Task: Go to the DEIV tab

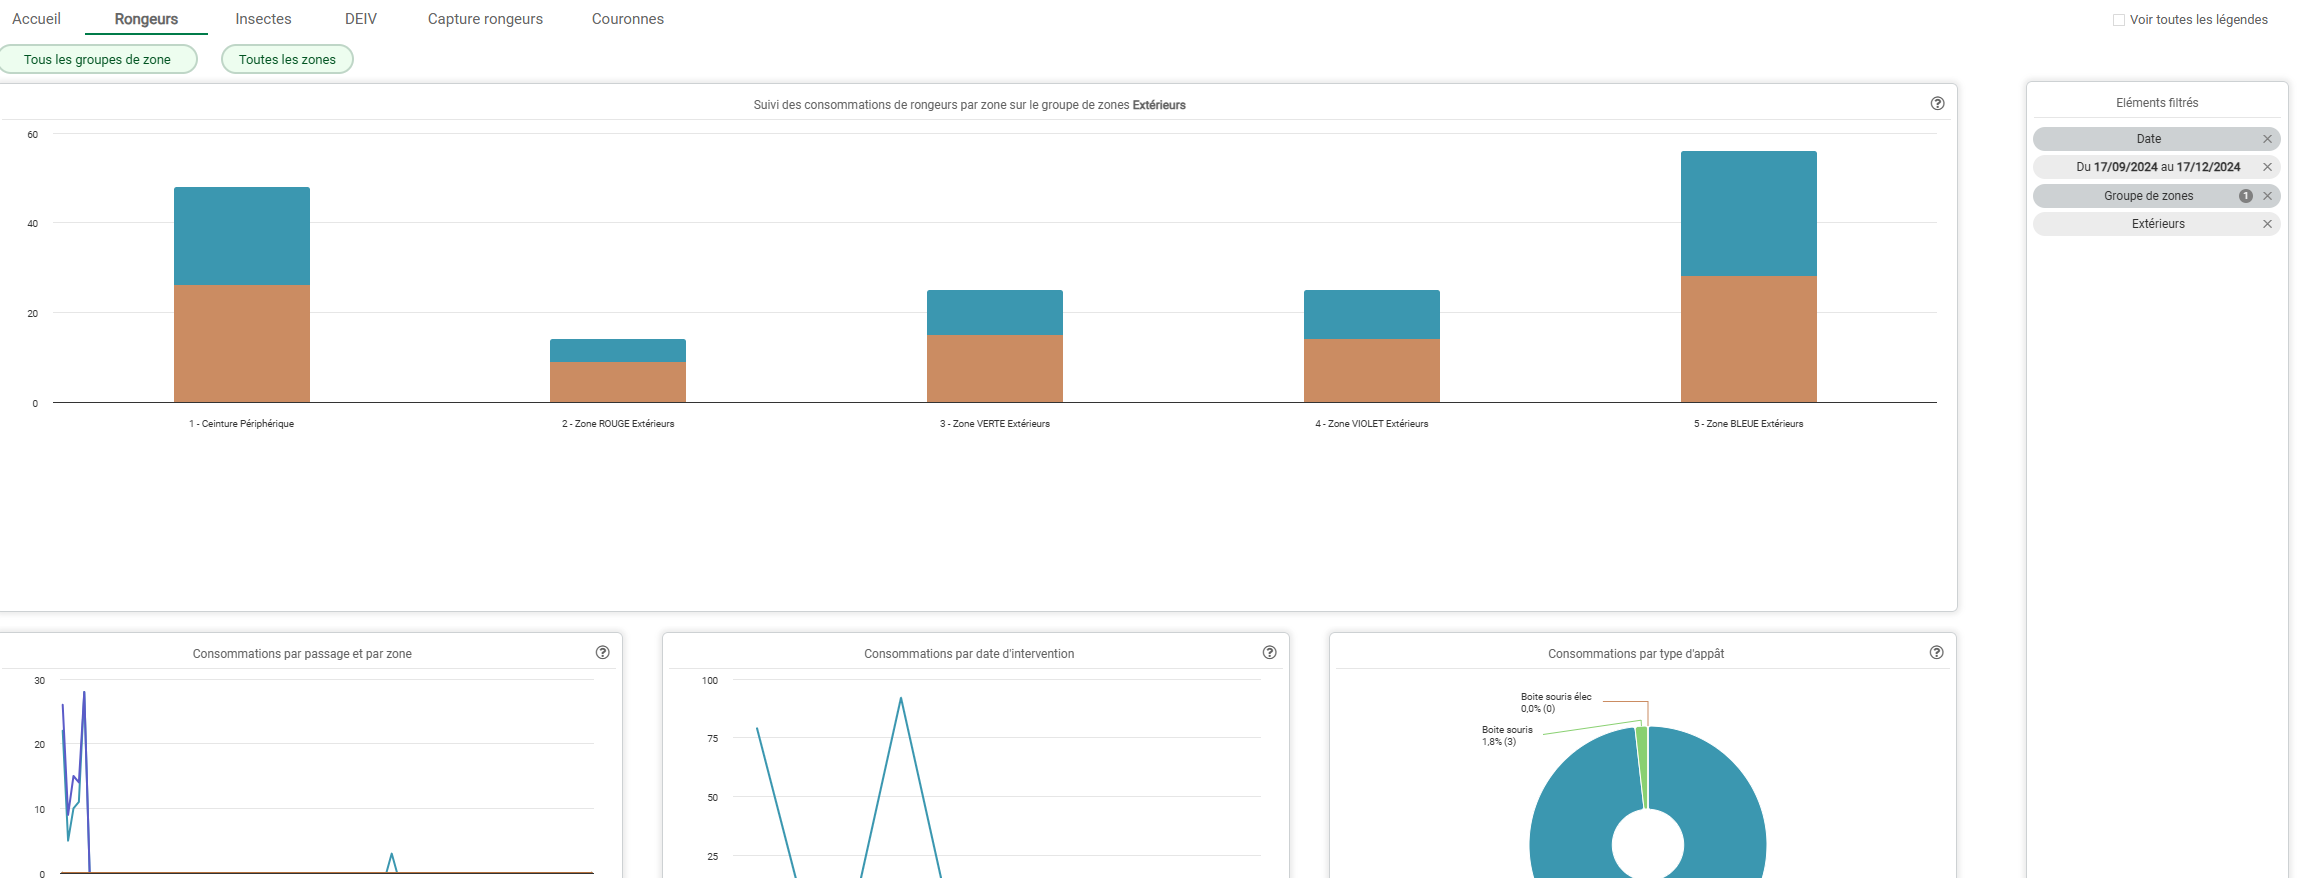Action: point(361,19)
